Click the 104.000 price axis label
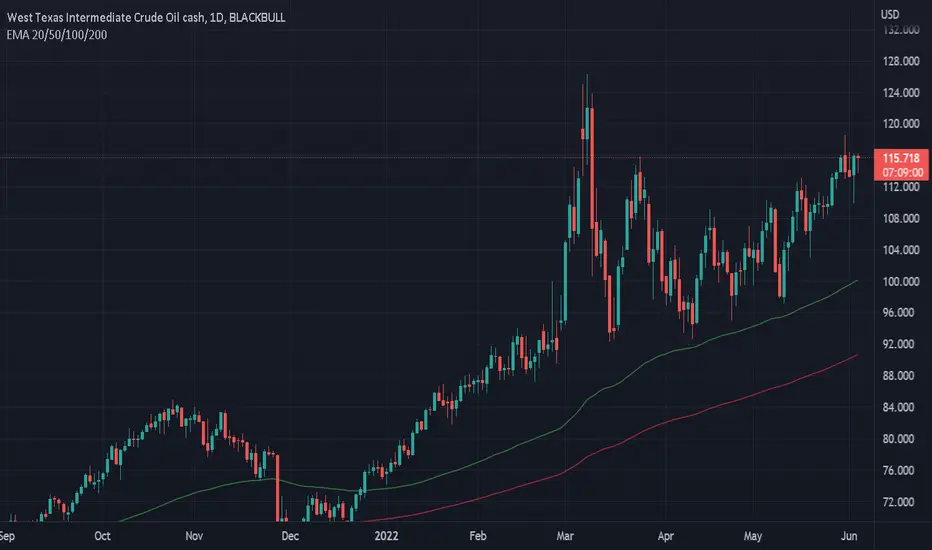Screen dimensions: 932x550 click(901, 250)
